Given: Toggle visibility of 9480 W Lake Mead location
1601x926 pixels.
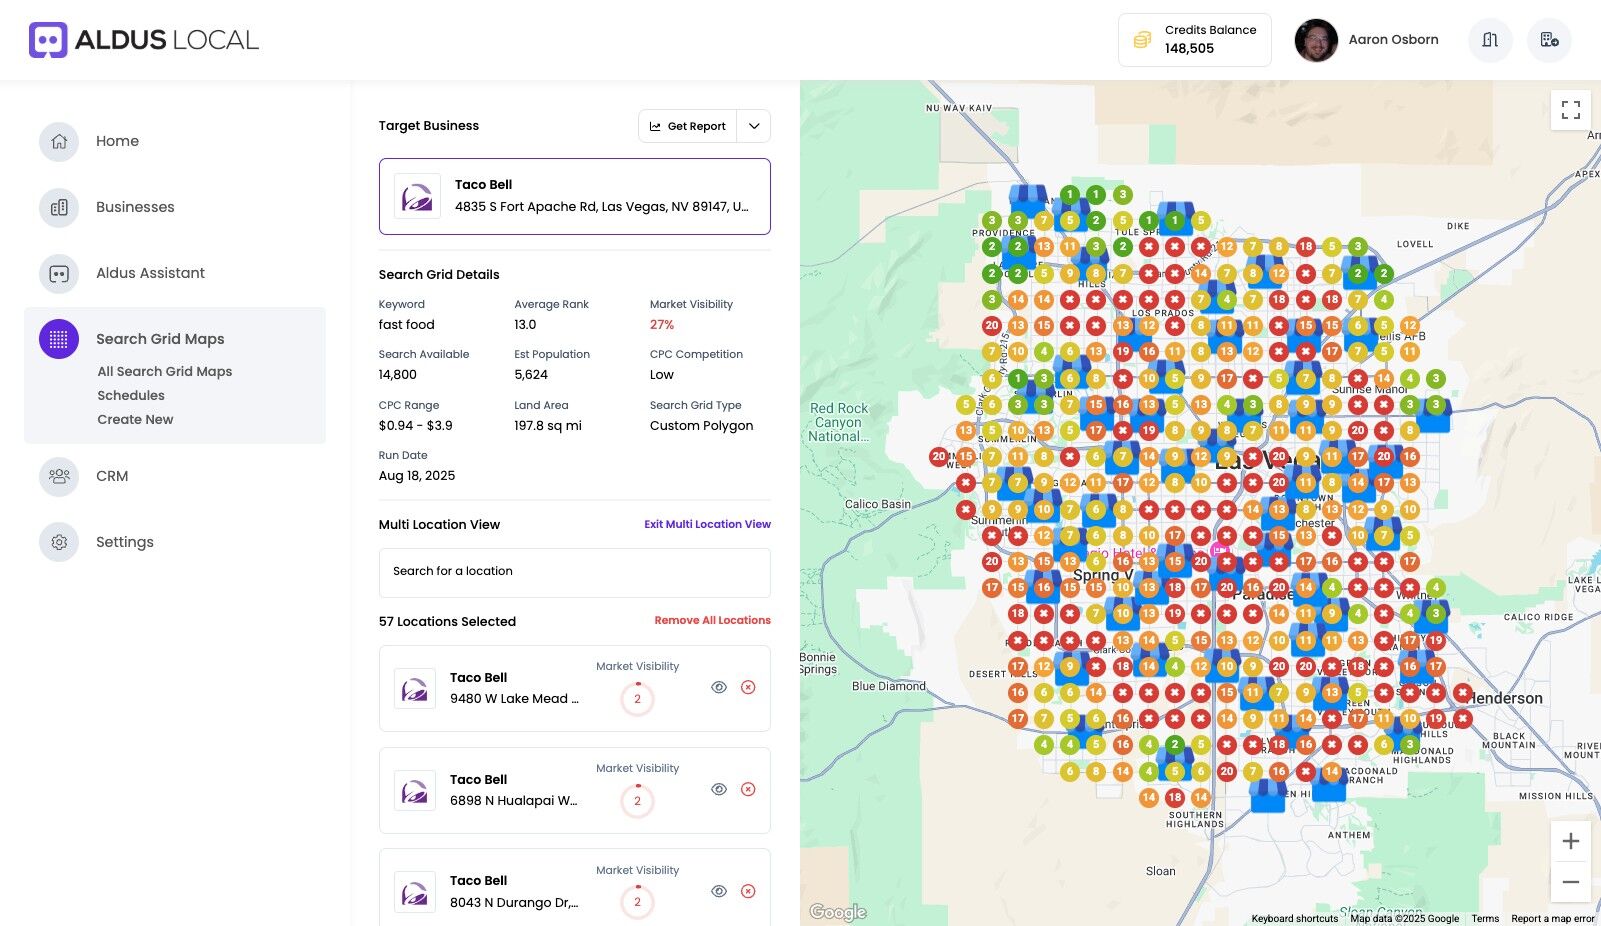Looking at the screenshot, I should coord(719,687).
